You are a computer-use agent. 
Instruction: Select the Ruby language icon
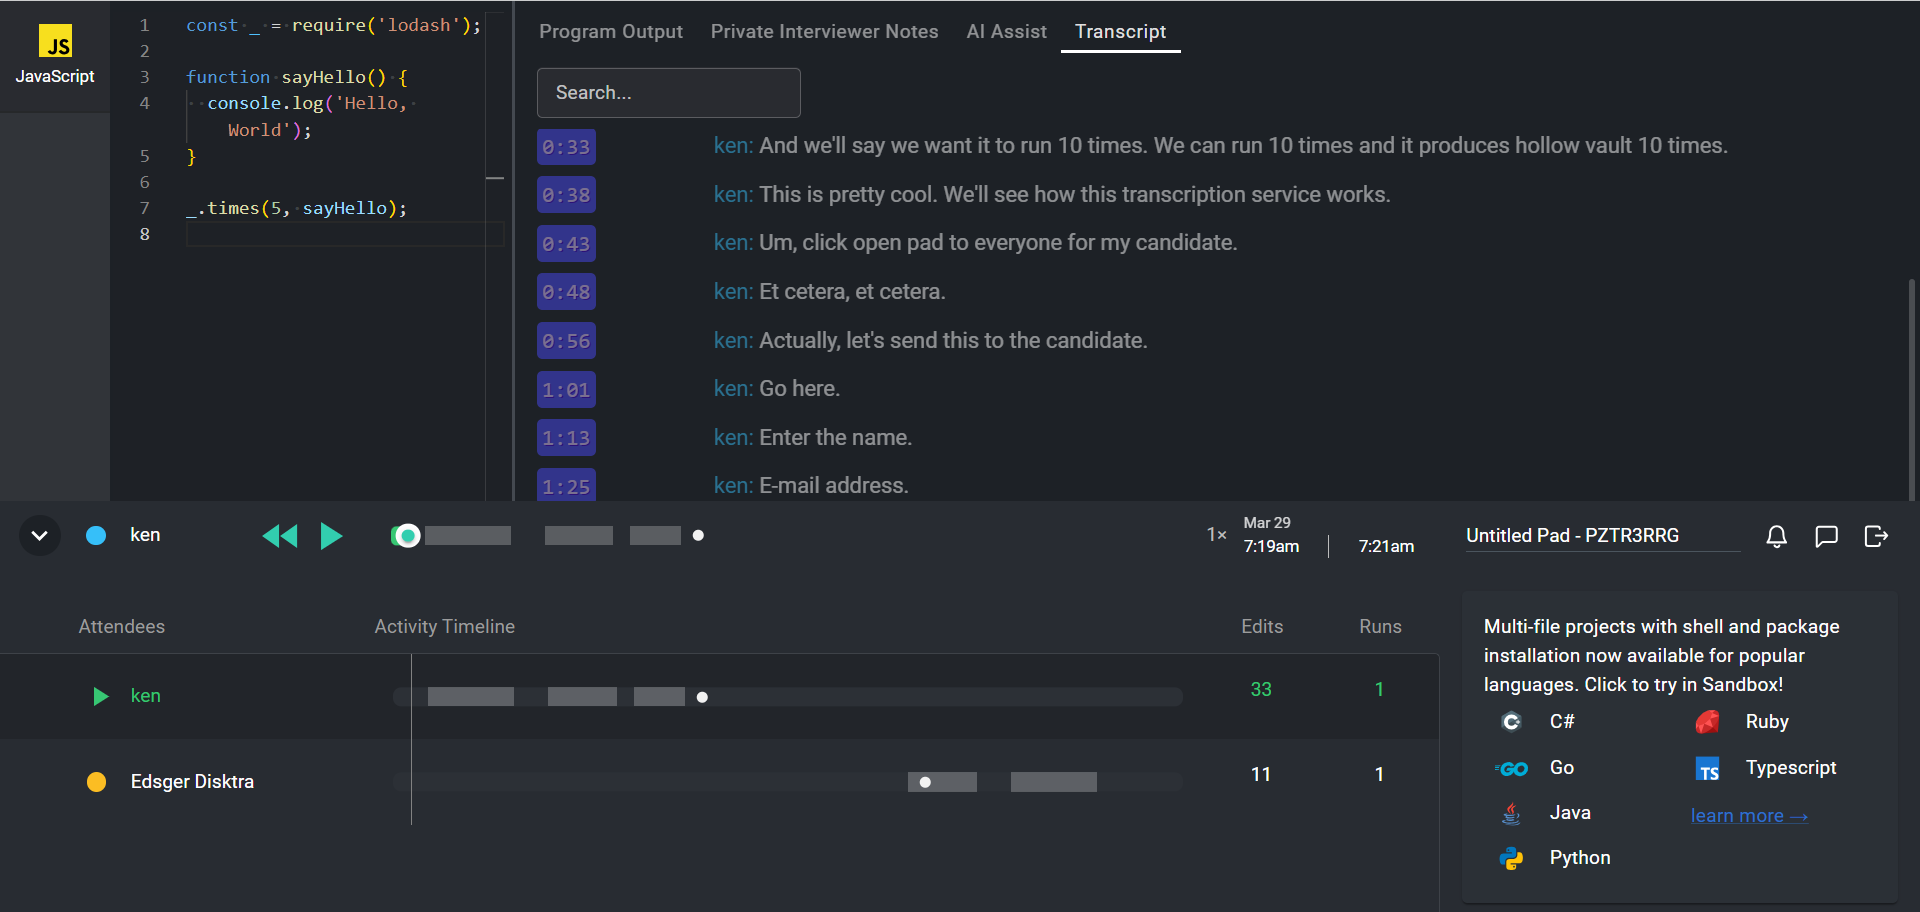pos(1707,722)
